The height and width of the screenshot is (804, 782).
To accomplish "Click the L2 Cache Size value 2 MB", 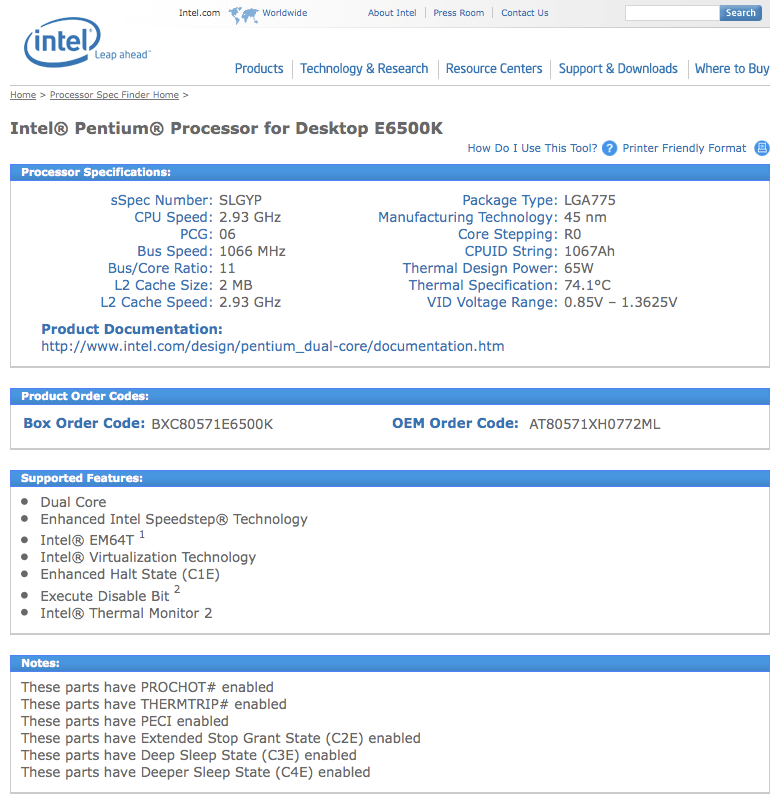I will (x=236, y=285).
